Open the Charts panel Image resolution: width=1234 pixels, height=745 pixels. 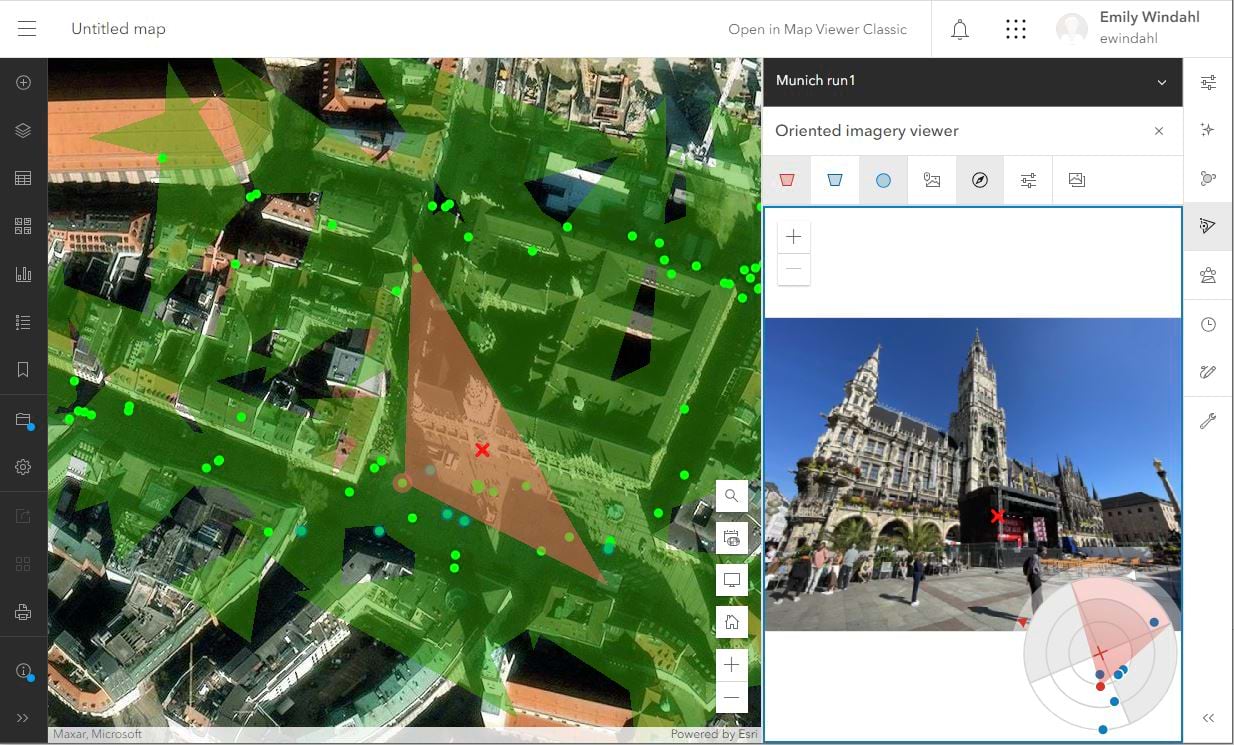[22, 273]
